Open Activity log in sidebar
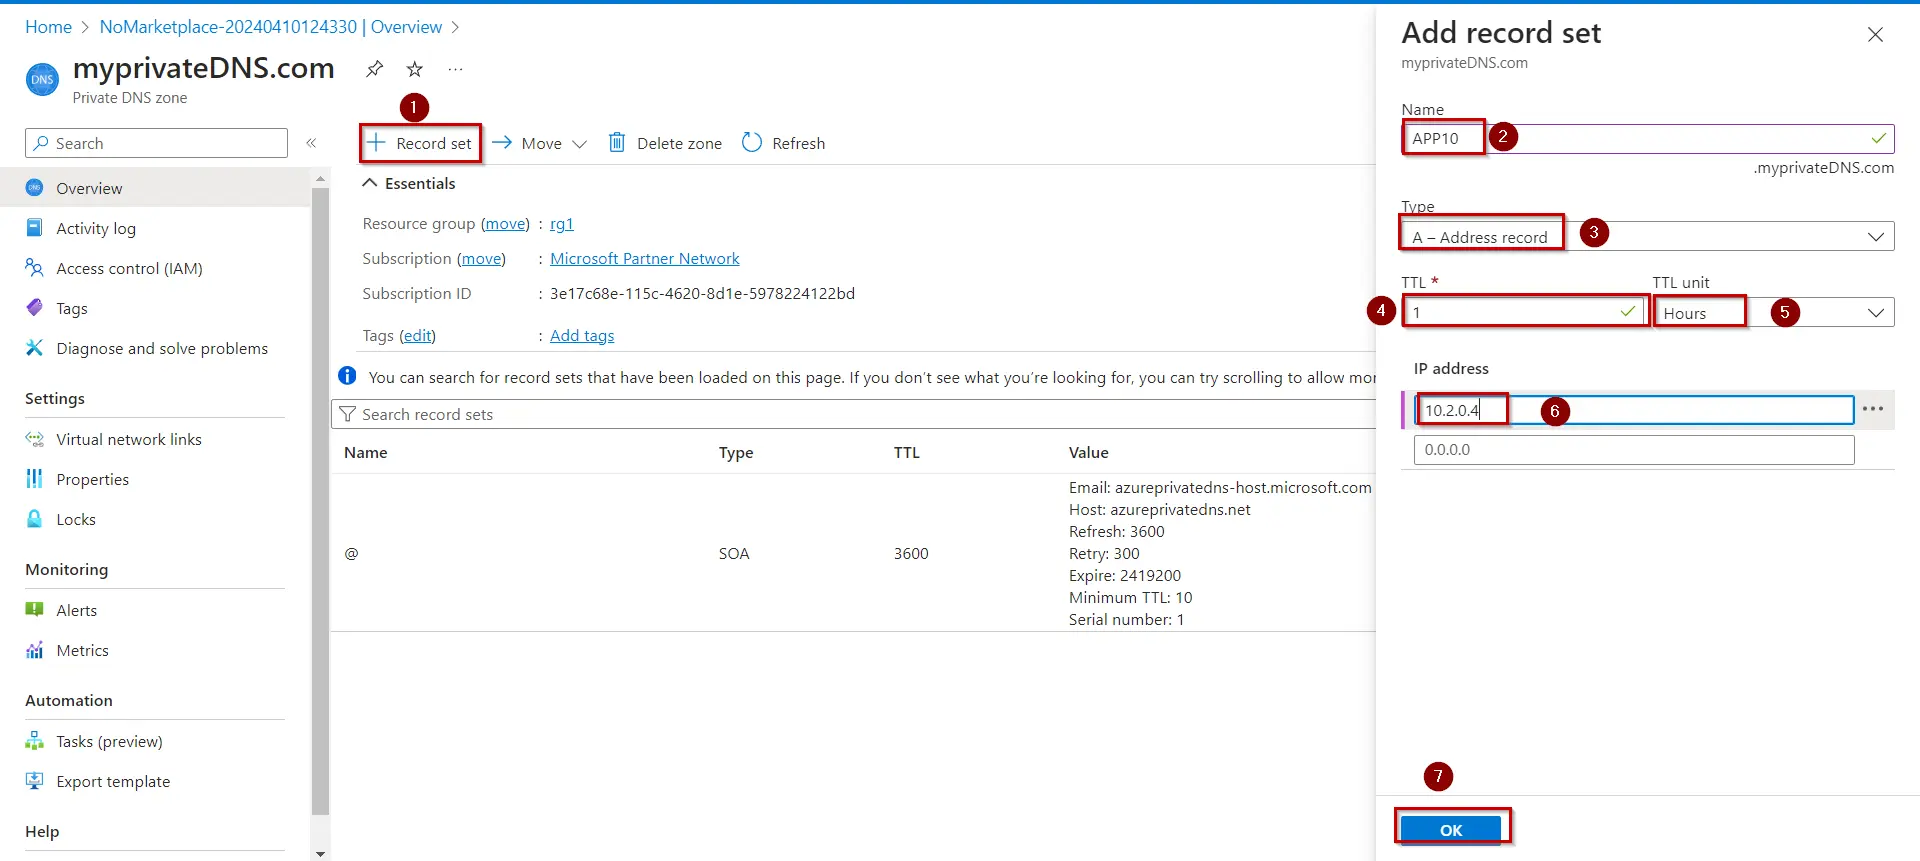 [96, 228]
